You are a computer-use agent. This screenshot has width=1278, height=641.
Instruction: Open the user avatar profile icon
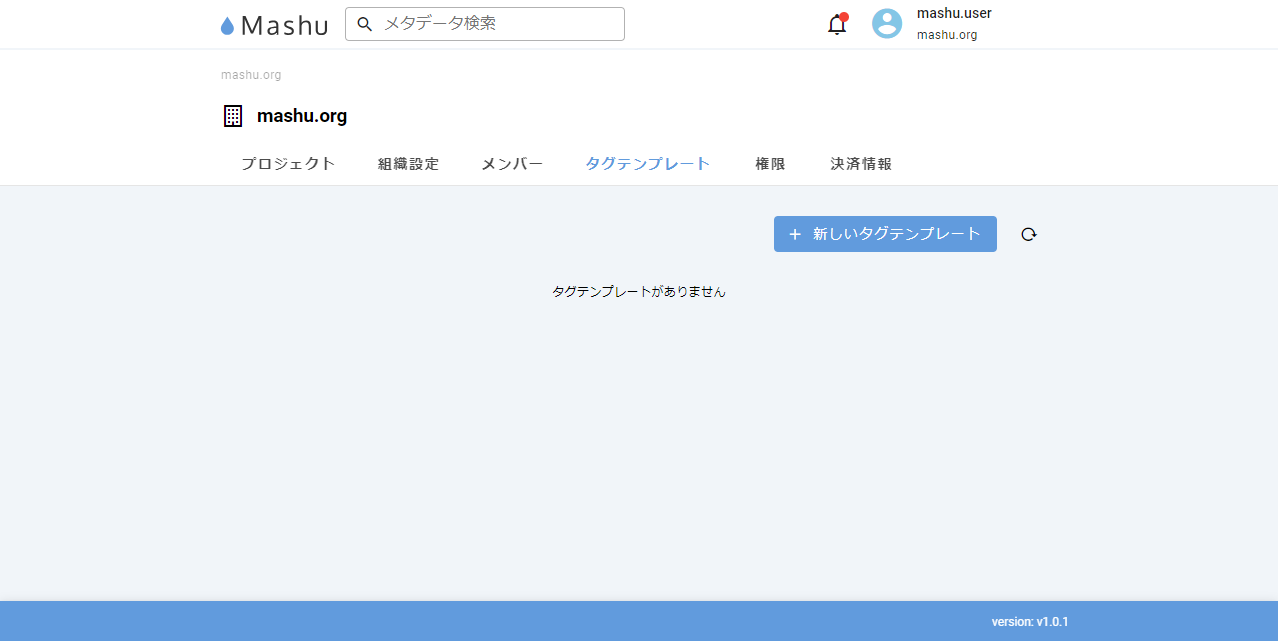887,24
